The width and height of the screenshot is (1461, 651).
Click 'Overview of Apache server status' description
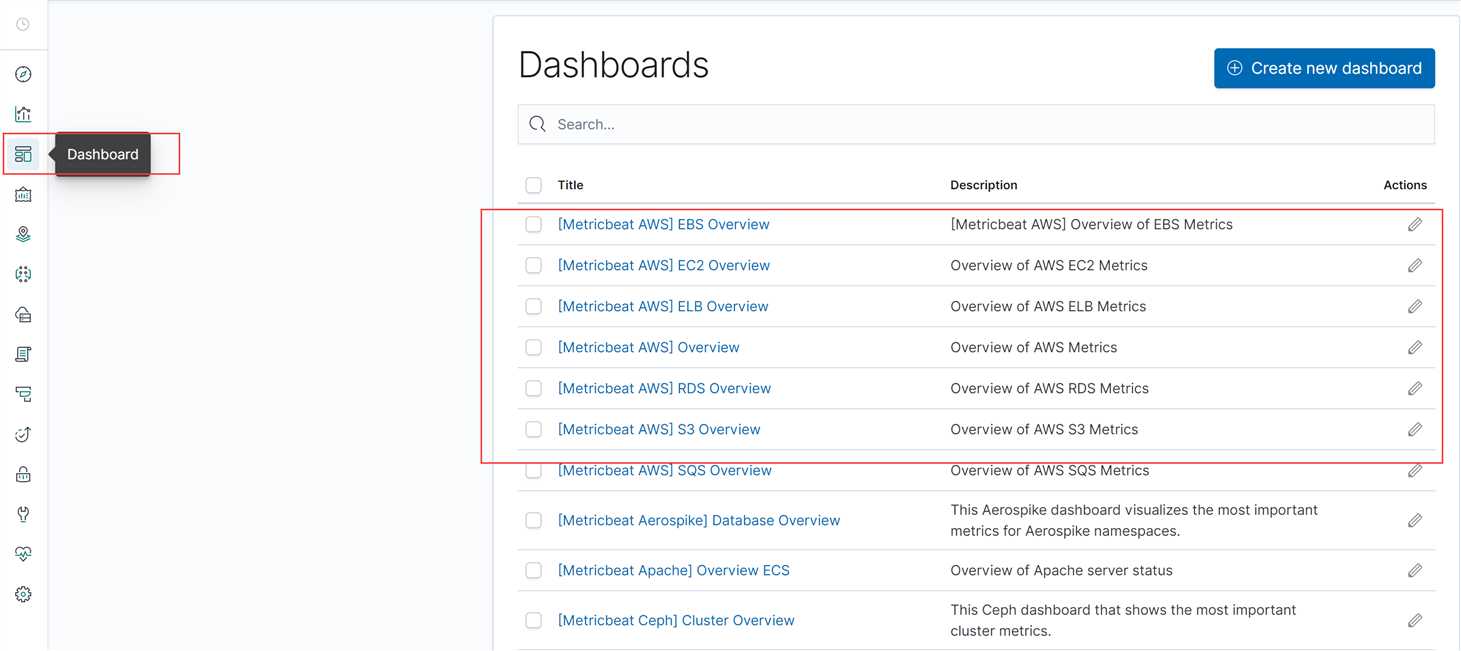[1061, 571]
